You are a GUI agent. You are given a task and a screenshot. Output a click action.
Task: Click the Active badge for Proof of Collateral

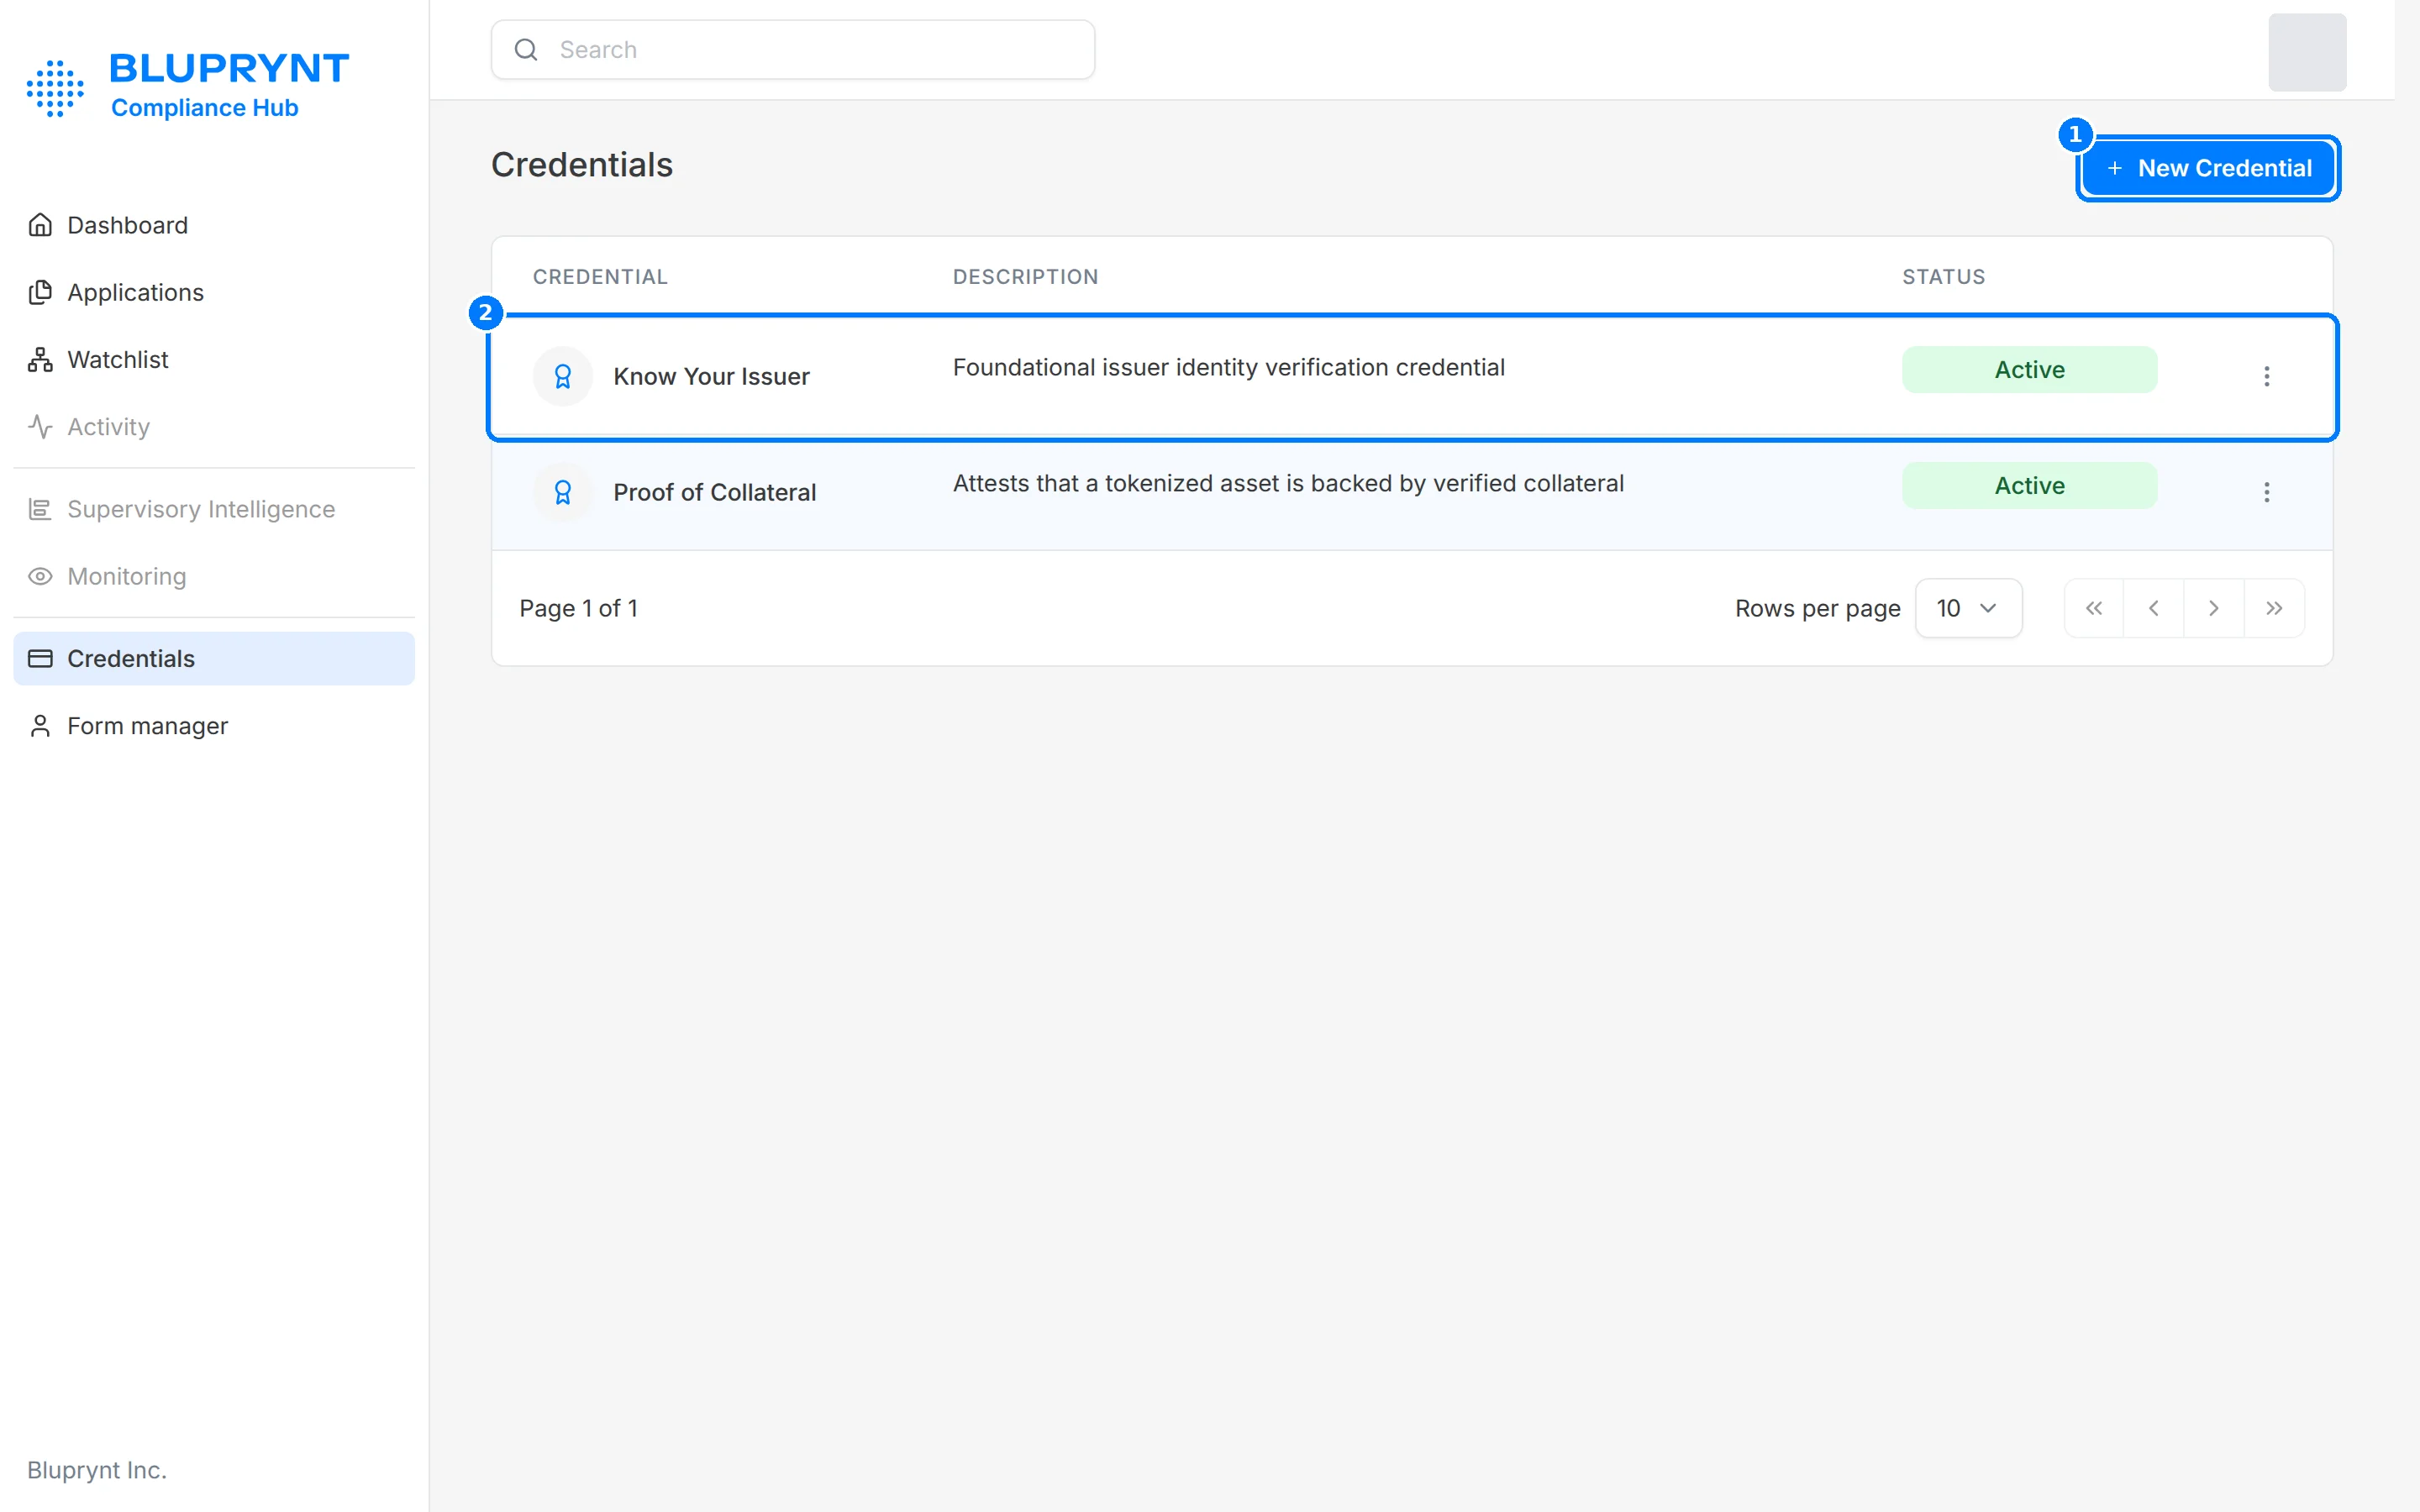coord(2029,485)
